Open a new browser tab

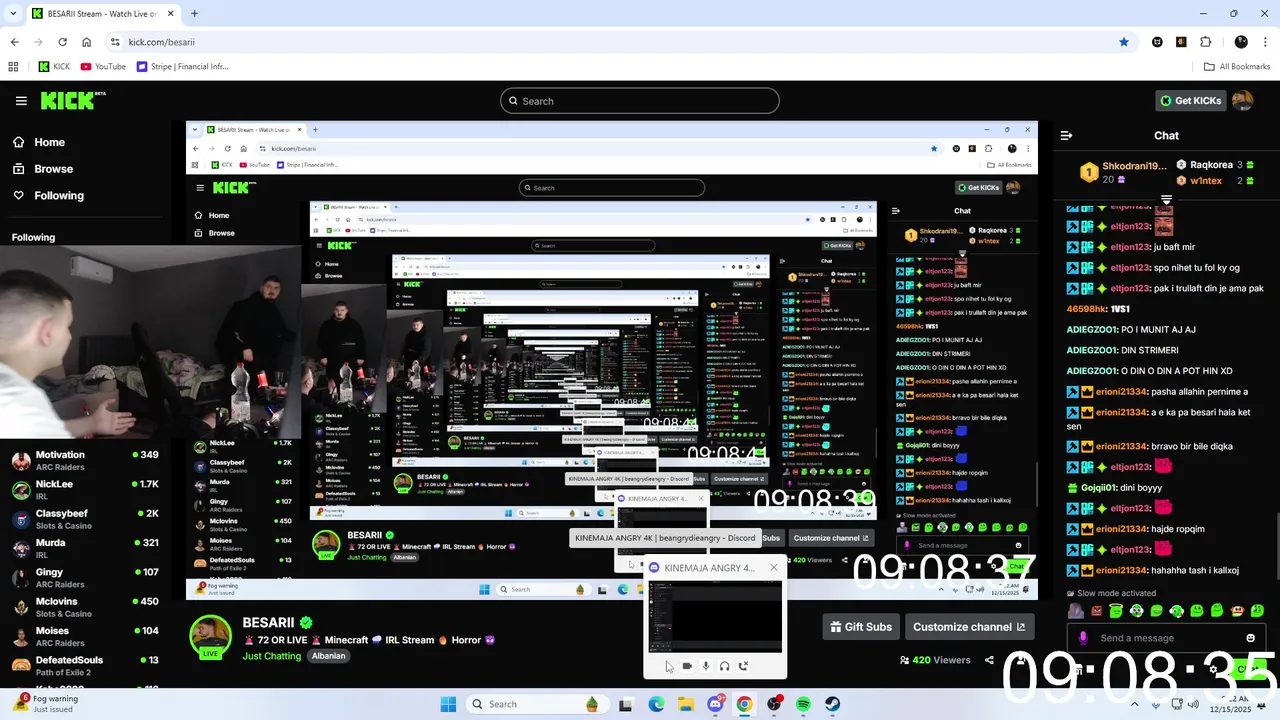pos(194,14)
